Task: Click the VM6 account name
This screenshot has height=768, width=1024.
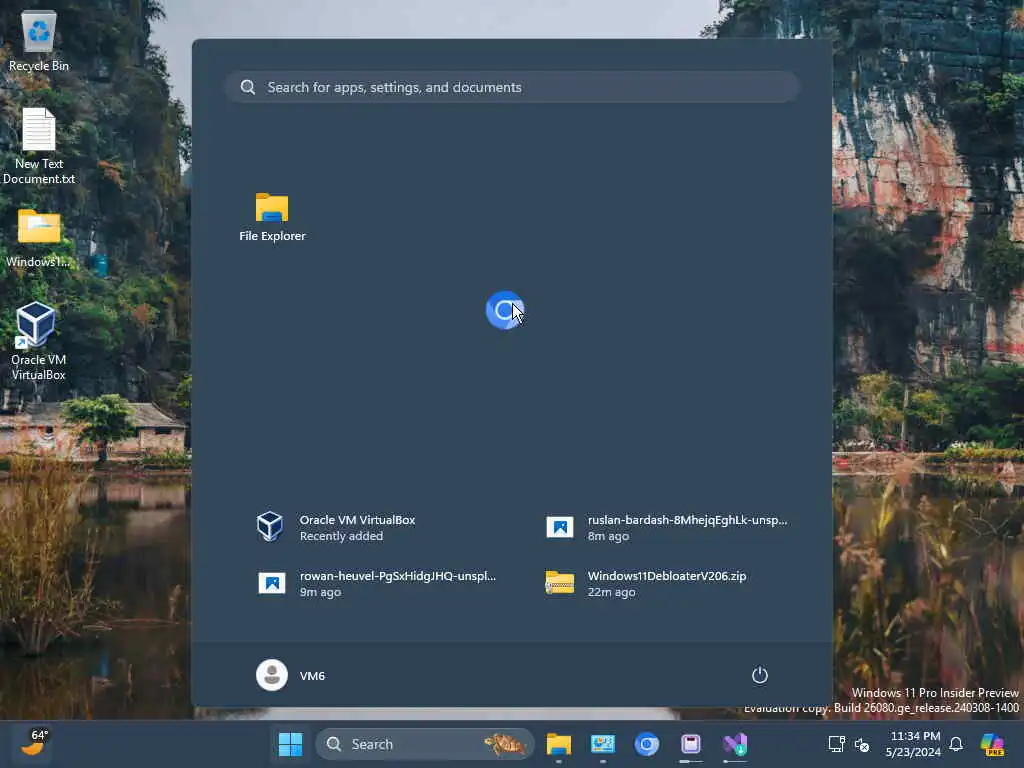Action: click(312, 676)
